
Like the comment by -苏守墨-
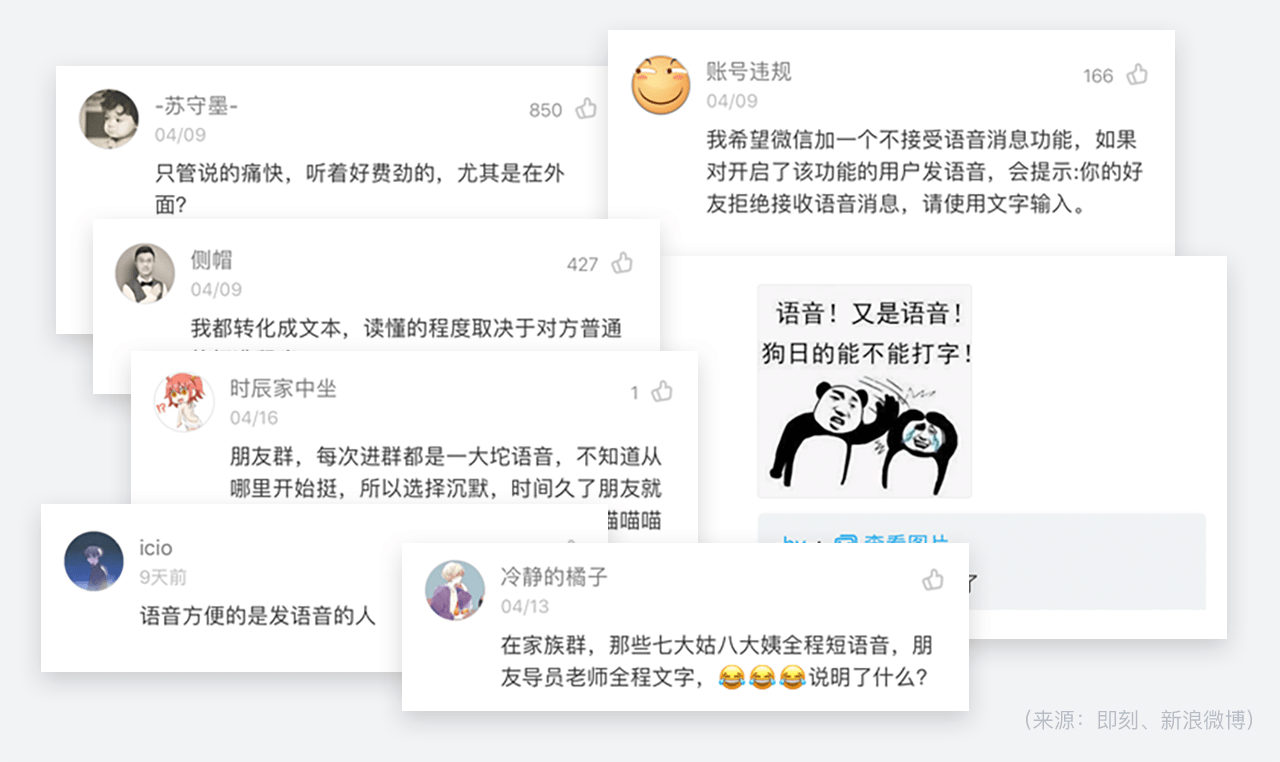click(586, 109)
